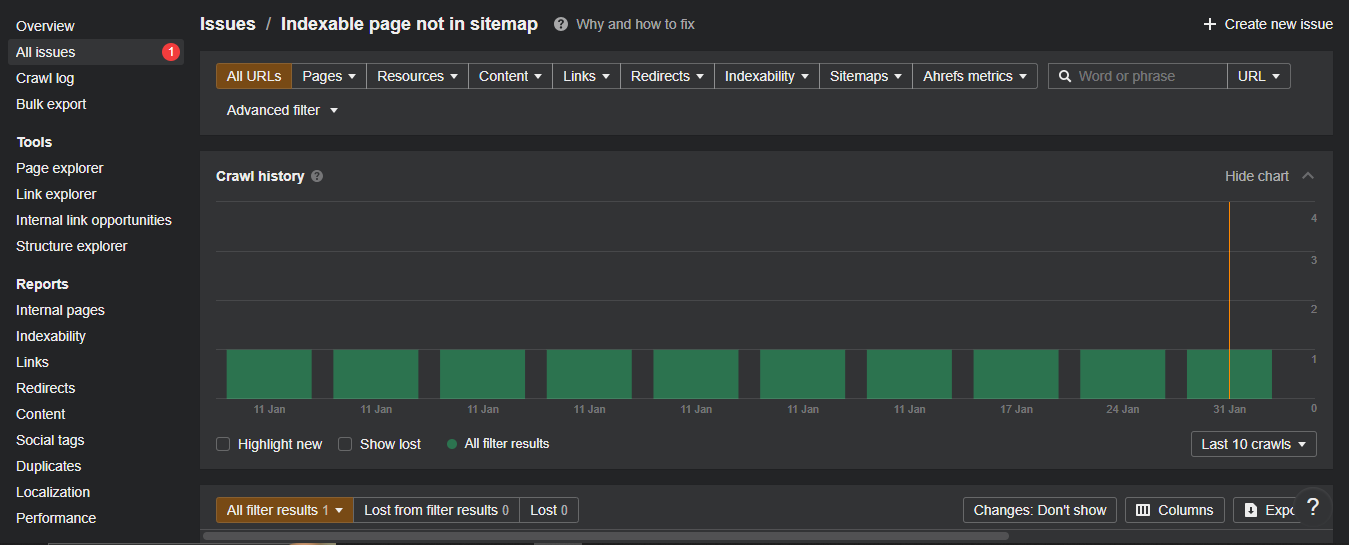
Task: Click the Word or phrase search field
Action: 1138,76
